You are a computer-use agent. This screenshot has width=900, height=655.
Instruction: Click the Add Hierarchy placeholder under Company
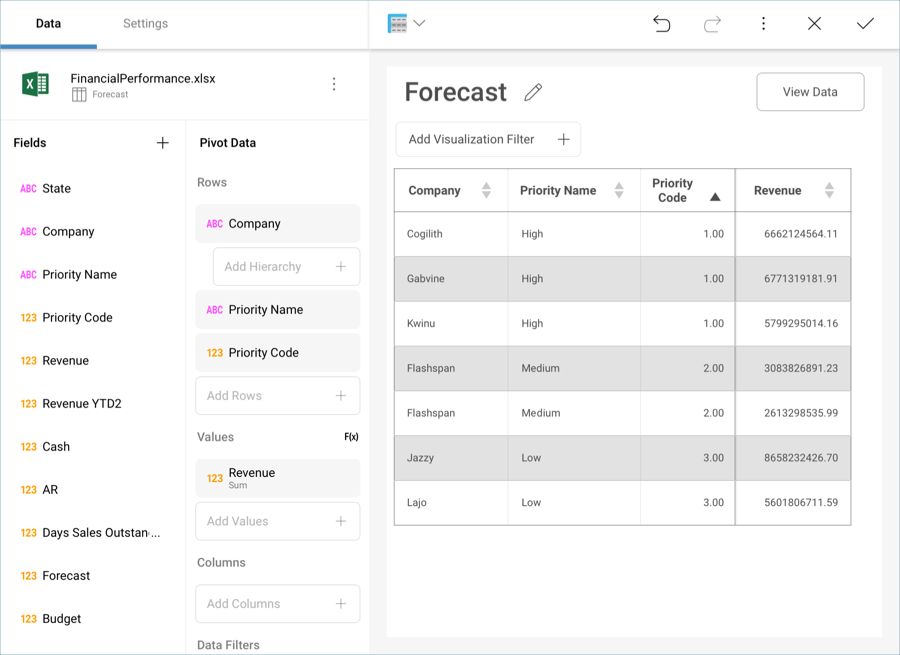click(286, 267)
